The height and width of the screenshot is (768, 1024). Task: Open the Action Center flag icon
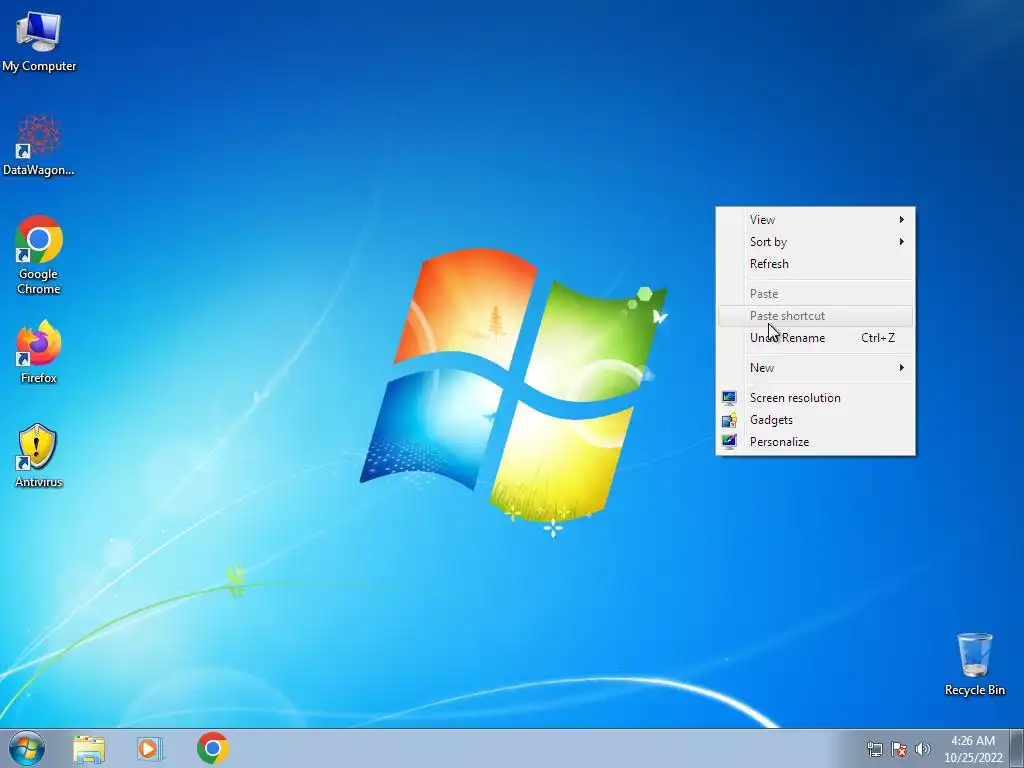point(899,749)
